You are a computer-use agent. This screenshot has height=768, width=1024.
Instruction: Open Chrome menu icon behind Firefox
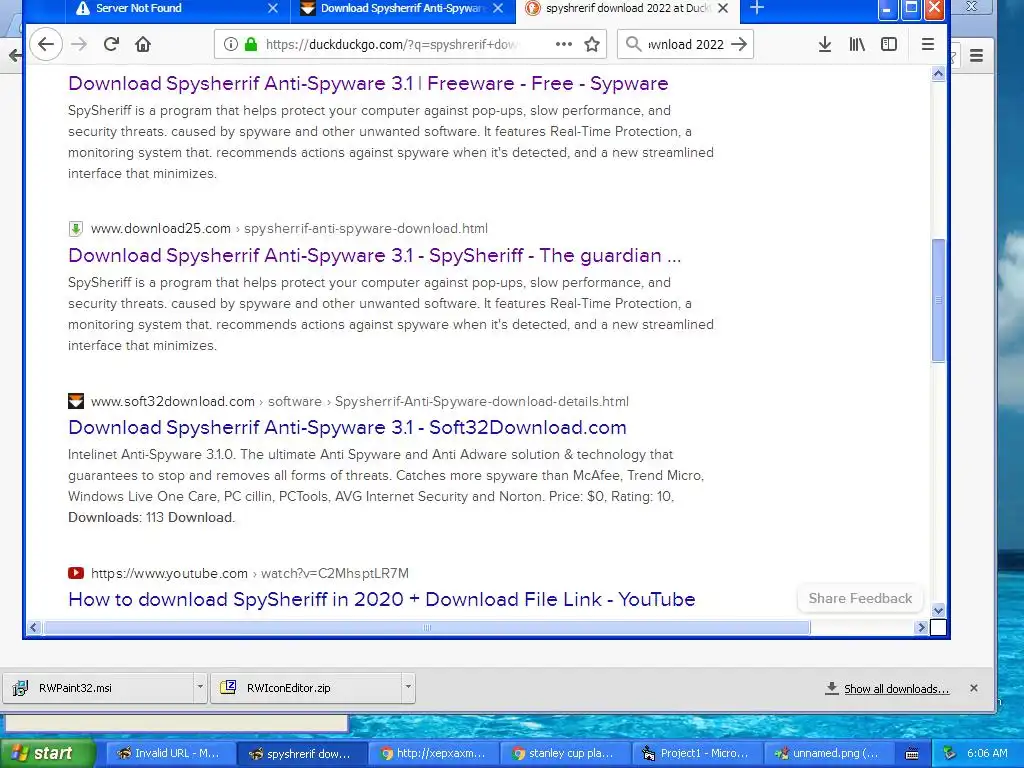click(x=976, y=56)
